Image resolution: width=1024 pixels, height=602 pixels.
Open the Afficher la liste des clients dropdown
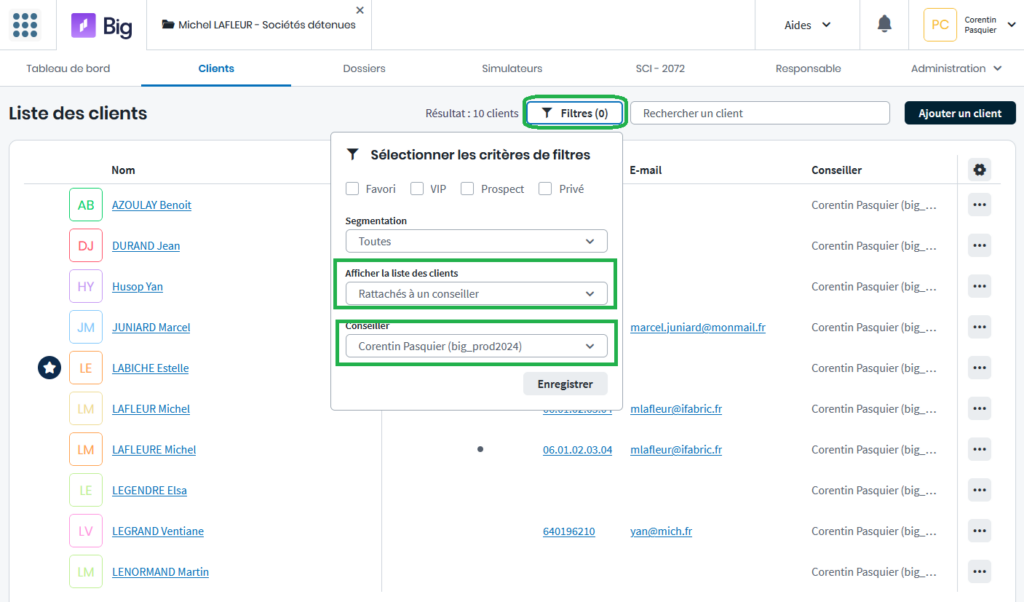click(x=476, y=294)
